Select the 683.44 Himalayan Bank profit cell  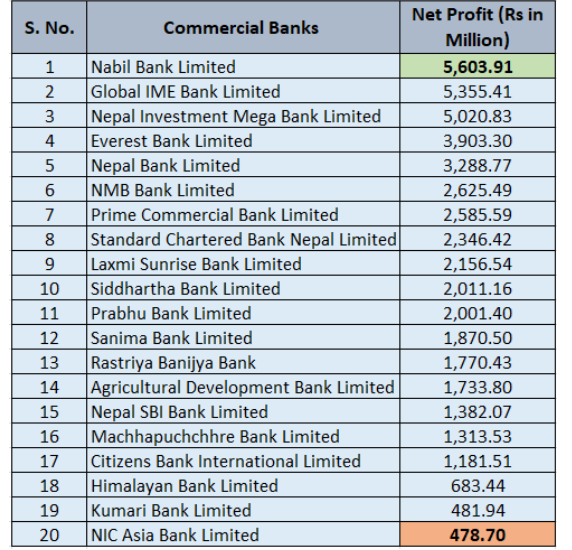click(478, 485)
